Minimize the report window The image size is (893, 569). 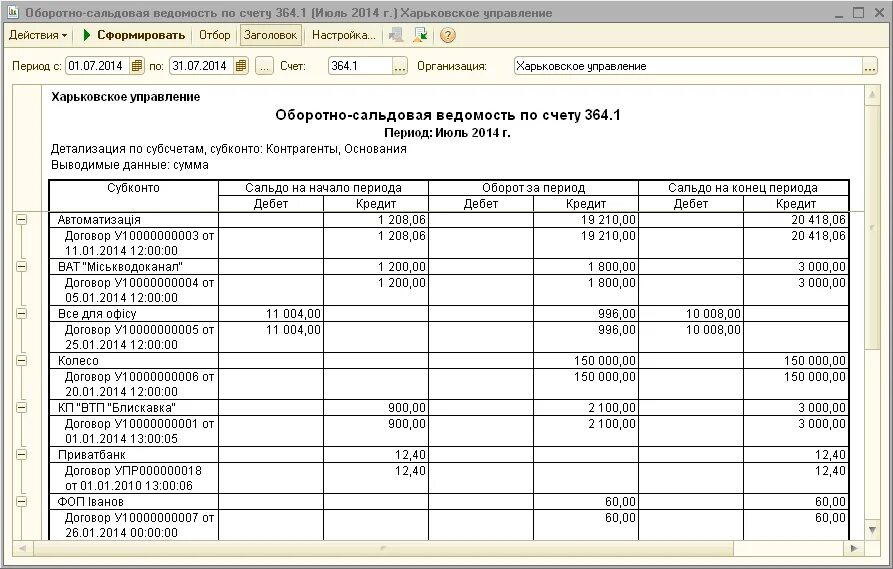[839, 13]
